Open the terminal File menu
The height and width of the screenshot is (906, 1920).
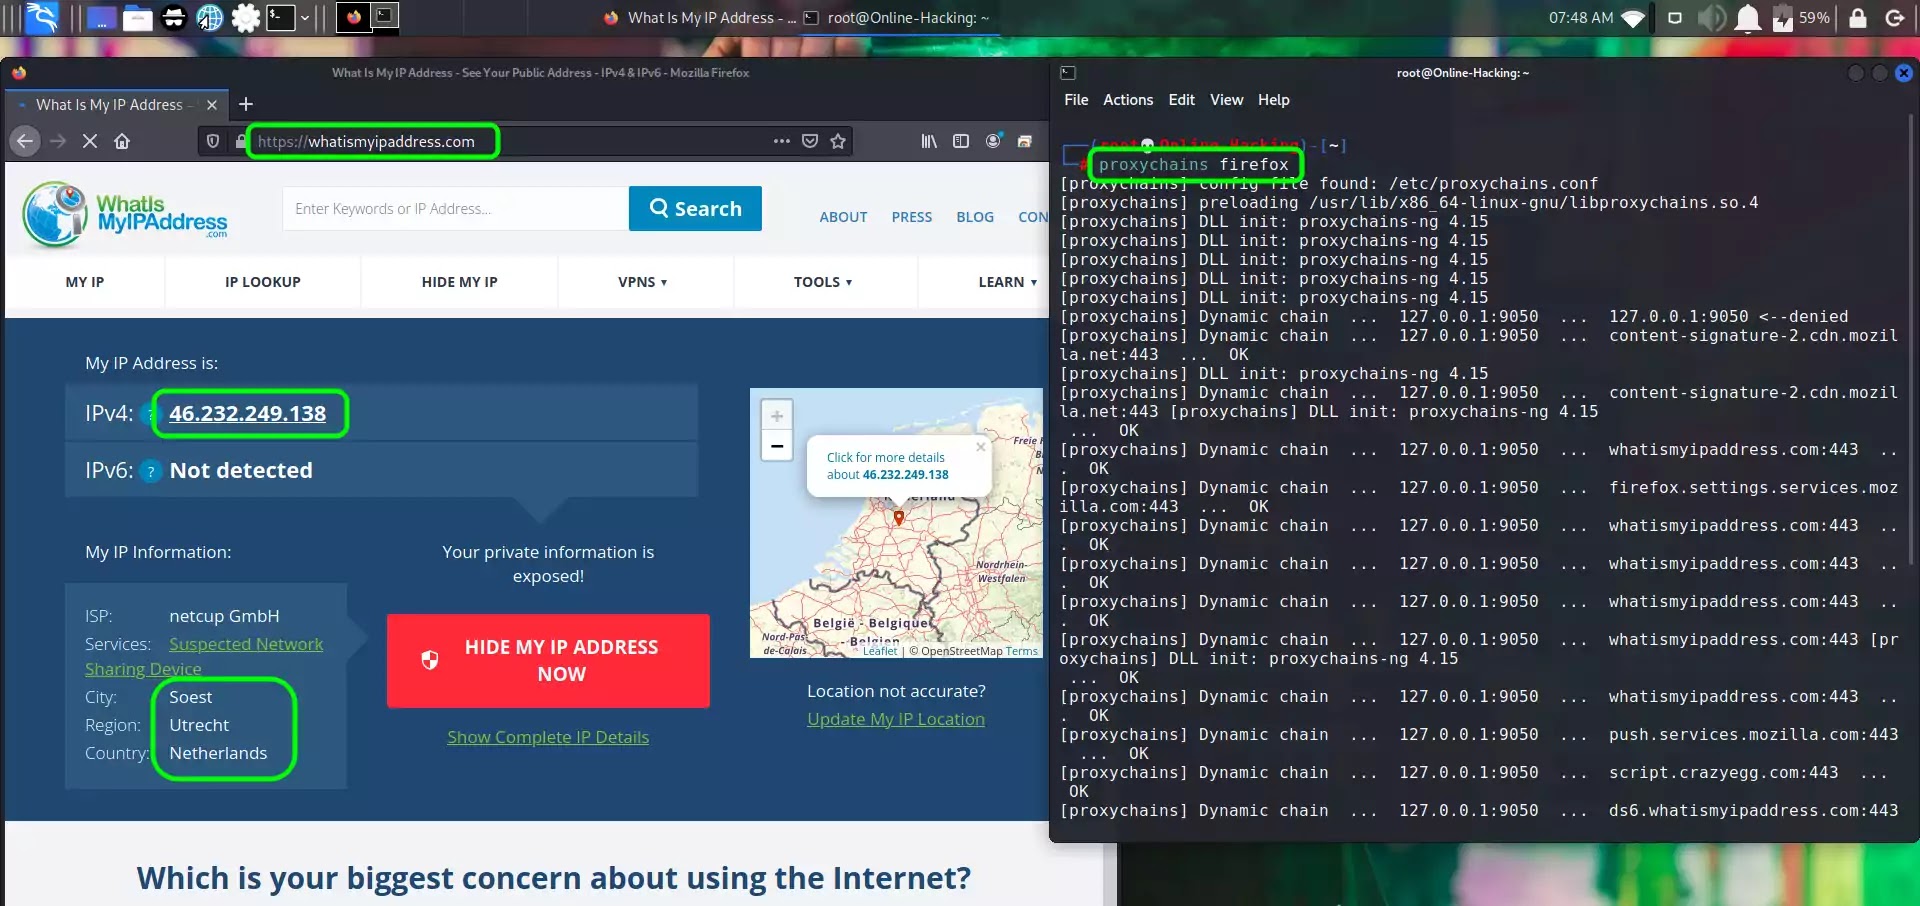pos(1076,100)
